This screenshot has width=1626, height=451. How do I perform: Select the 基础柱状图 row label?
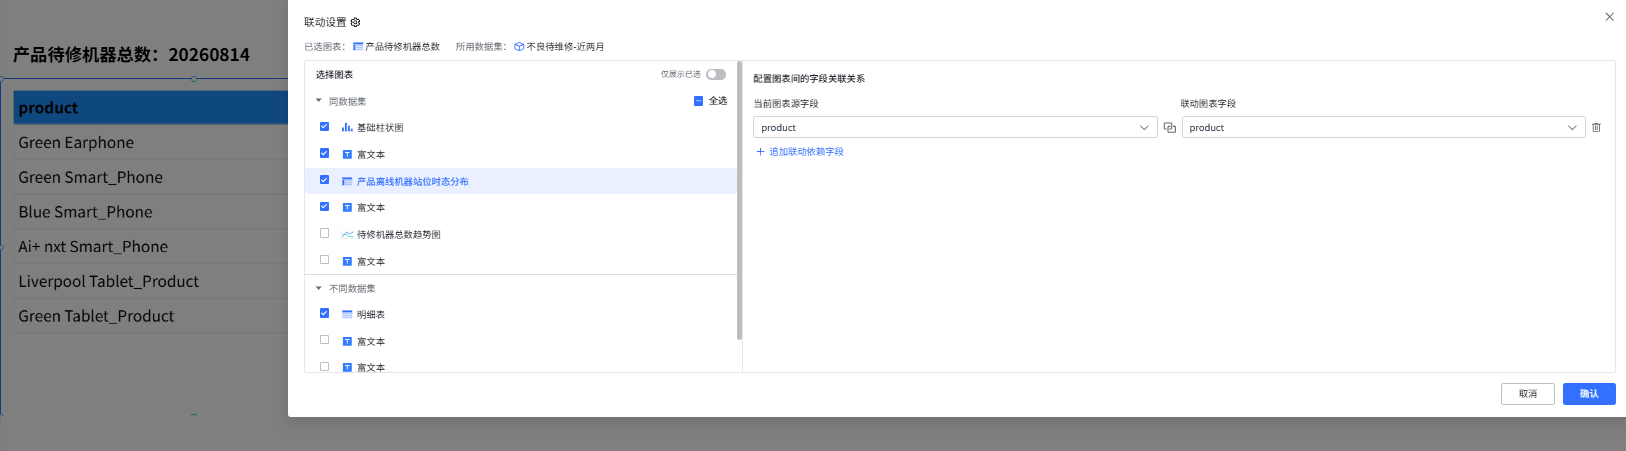click(380, 128)
